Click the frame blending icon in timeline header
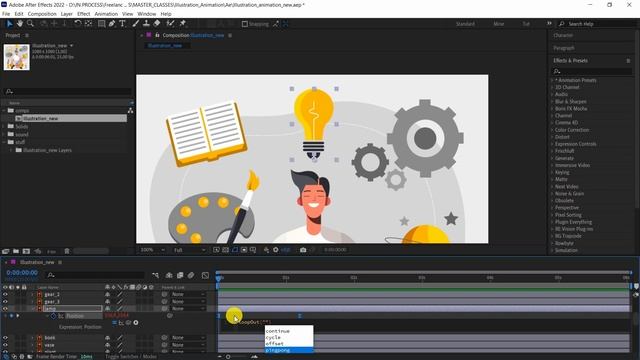The image size is (640, 360). (180, 276)
